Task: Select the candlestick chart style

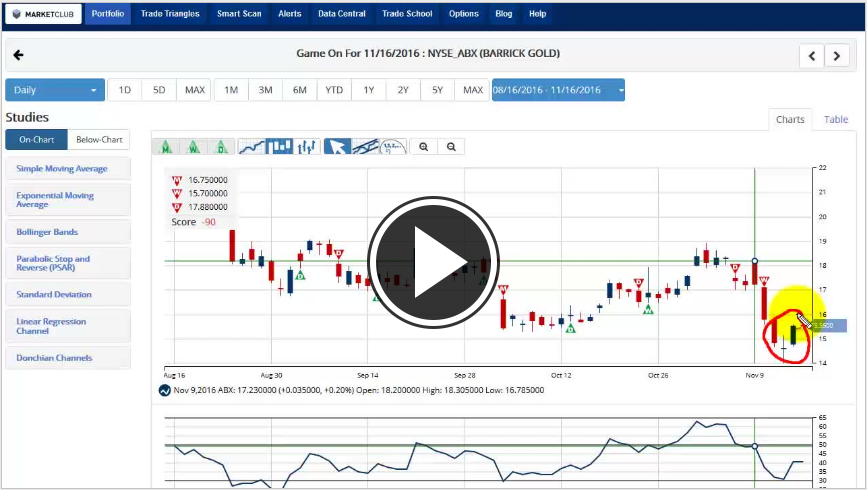Action: (280, 146)
